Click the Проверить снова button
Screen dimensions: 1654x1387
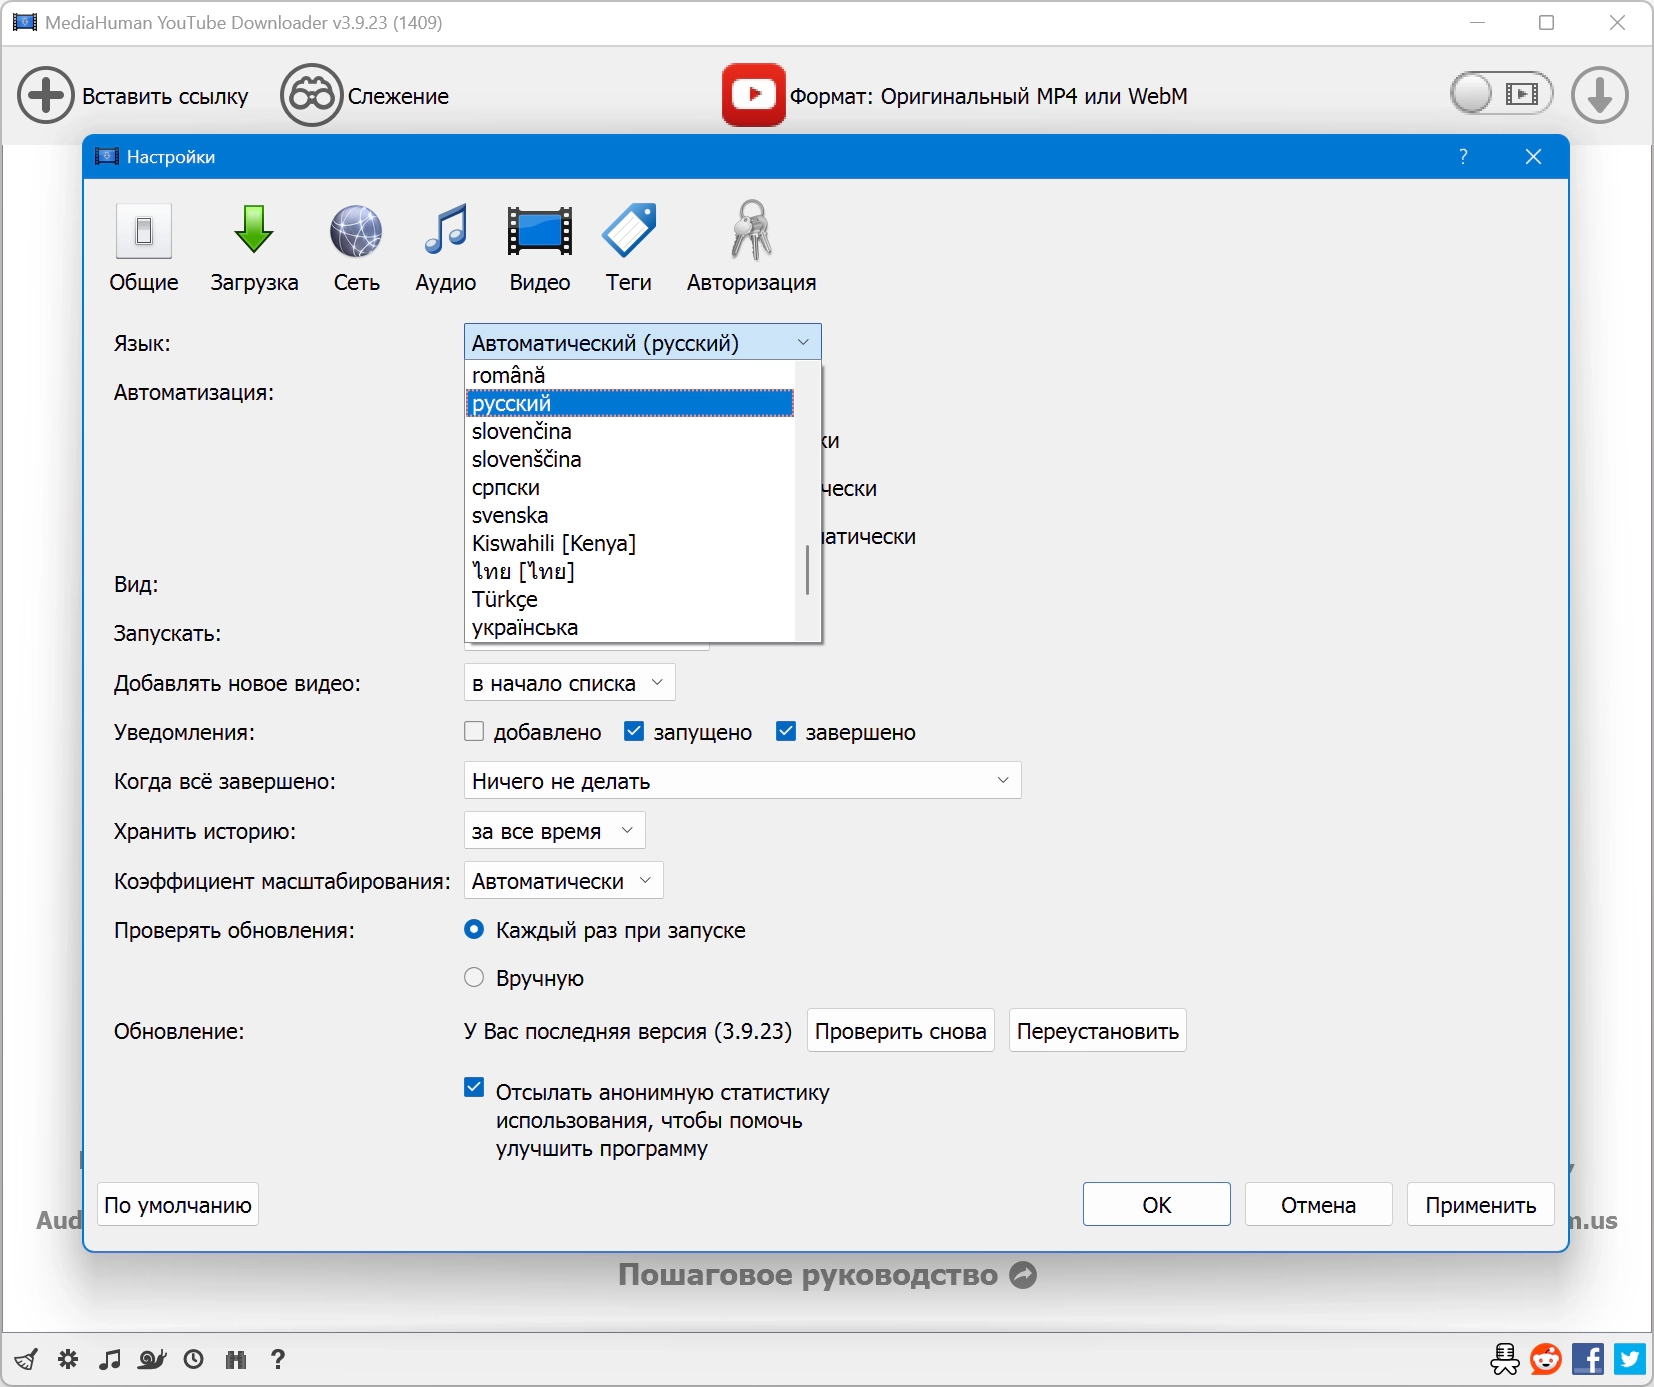(900, 1031)
